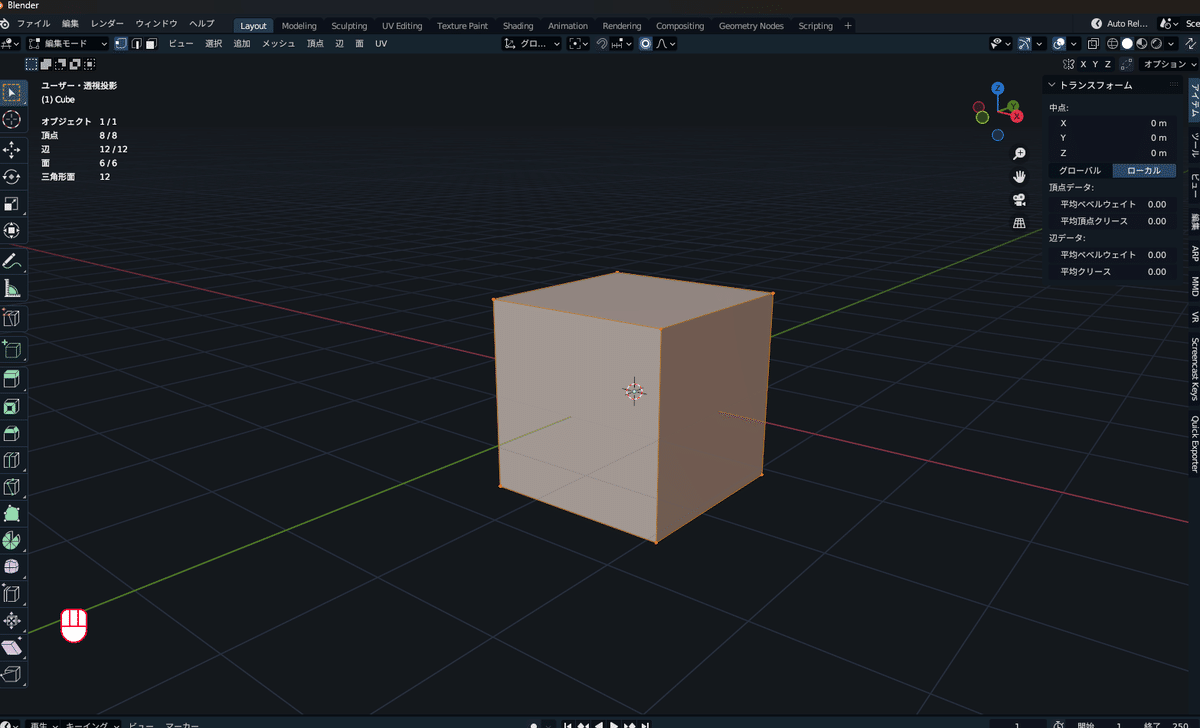Image resolution: width=1200 pixels, height=728 pixels.
Task: Select the 3D cursor tool
Action: [x=13, y=120]
